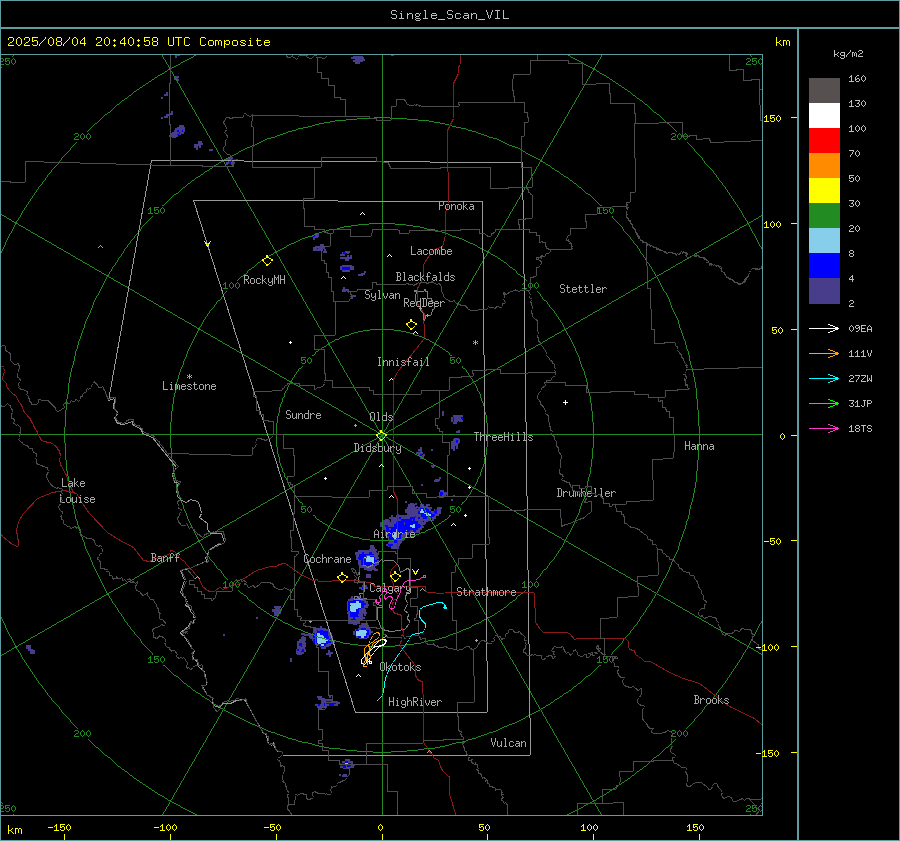Click the Single_Scan_VIL title
Screen dimensions: 900x841
(449, 15)
